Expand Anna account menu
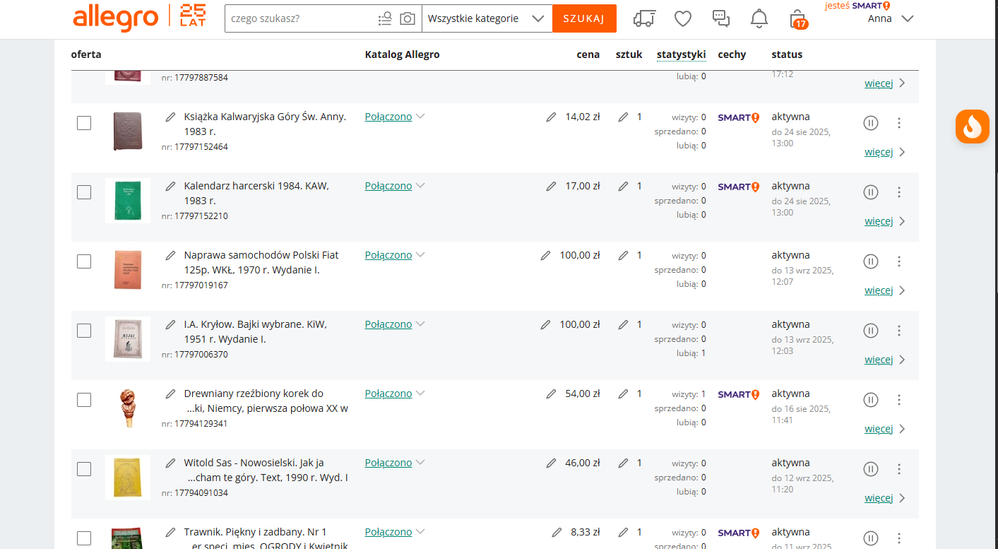The image size is (998, 549). pyautogui.click(x=908, y=19)
